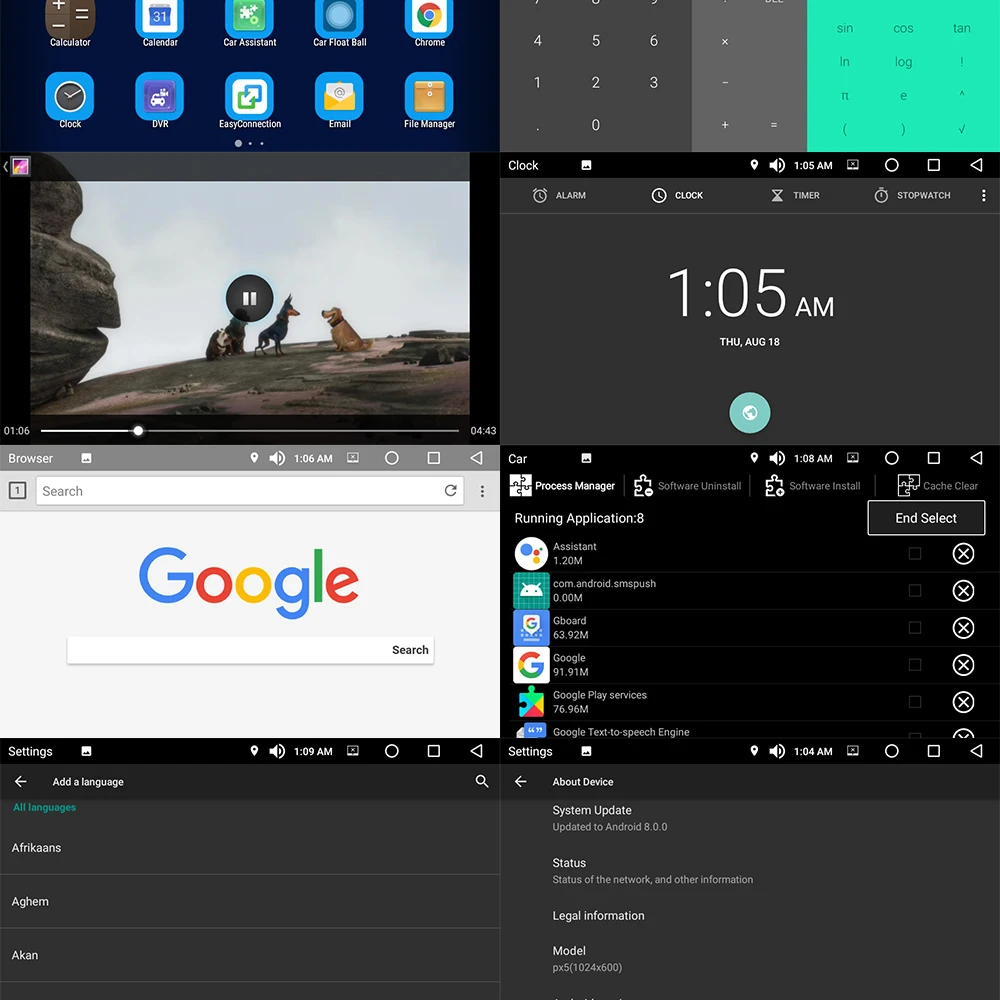Open the Software Uninstall tab
Image resolution: width=1000 pixels, height=1000 pixels.
tap(687, 486)
